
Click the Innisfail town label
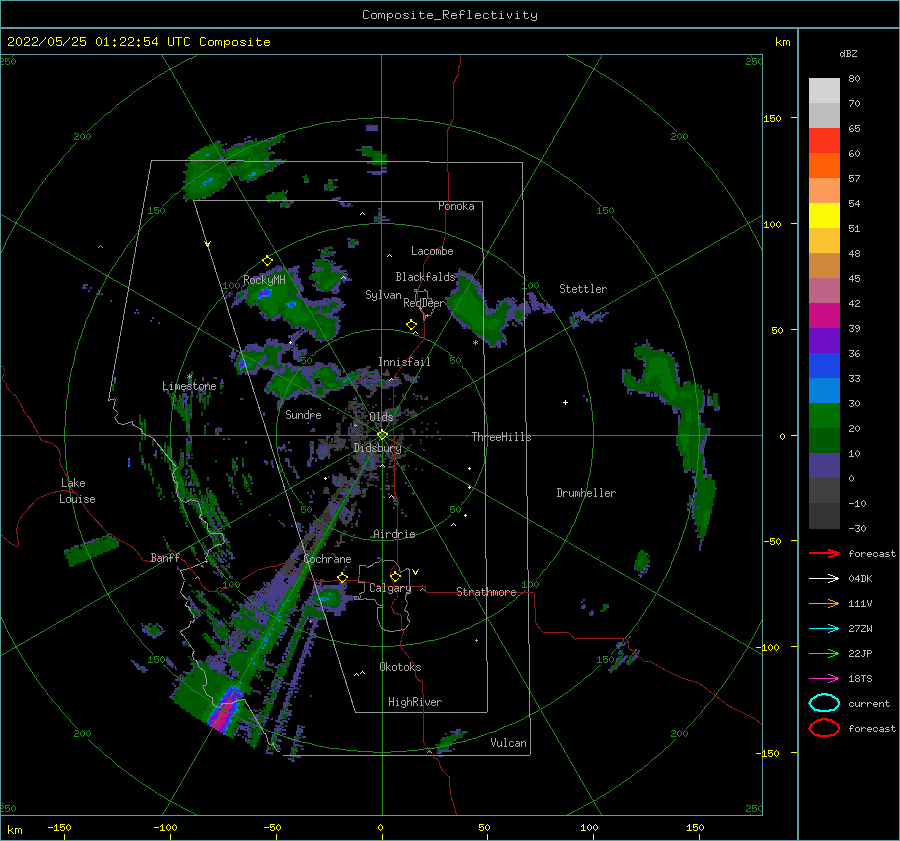point(404,362)
